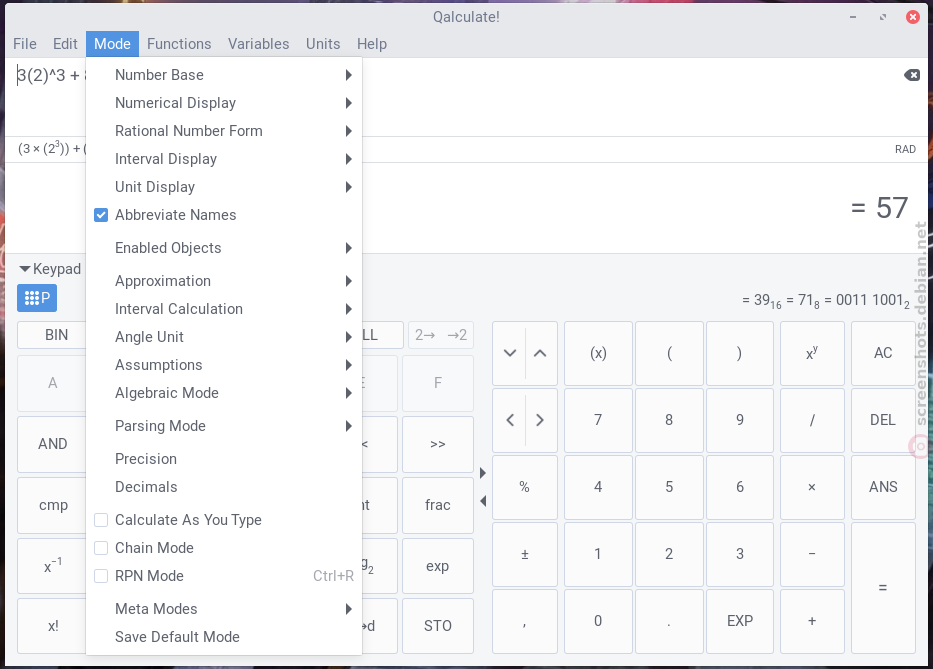The image size is (933, 669).
Task: Click the comma key
Action: (524, 621)
